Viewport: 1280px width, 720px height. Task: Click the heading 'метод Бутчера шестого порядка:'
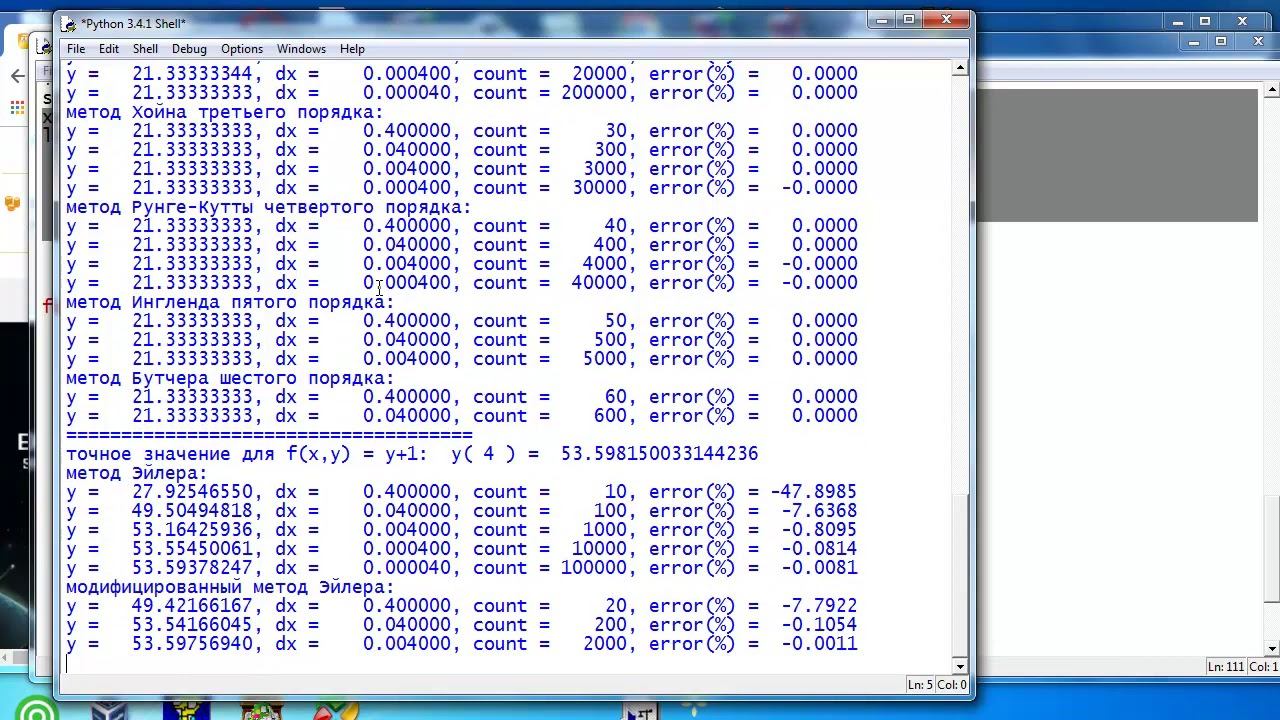point(230,378)
